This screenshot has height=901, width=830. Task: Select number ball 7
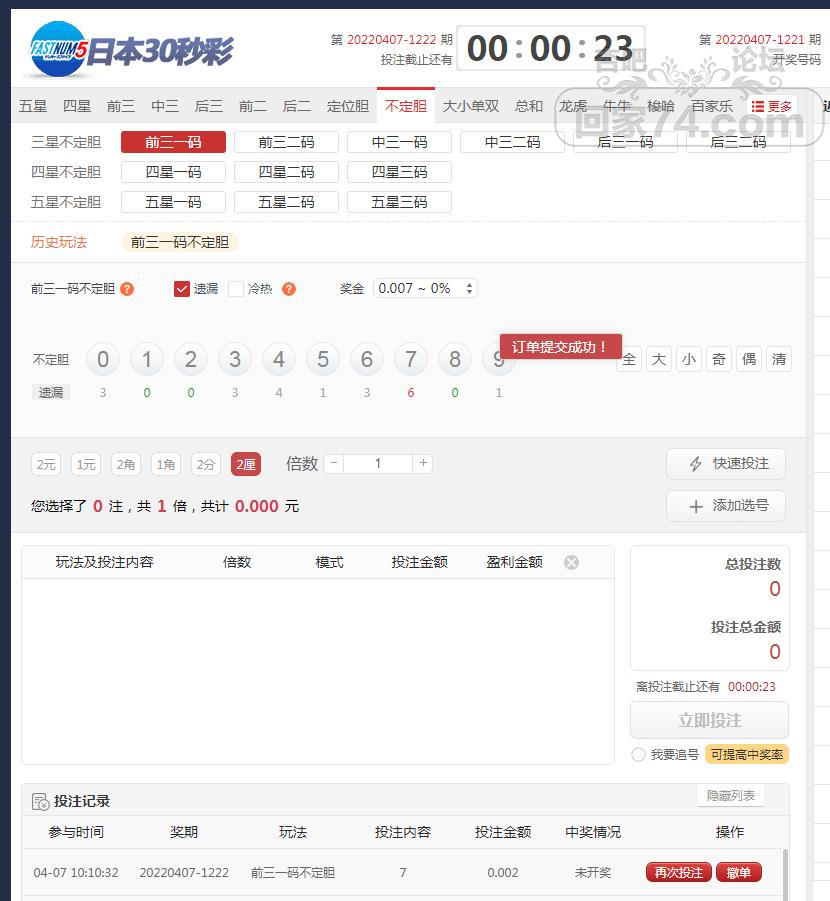pos(411,360)
